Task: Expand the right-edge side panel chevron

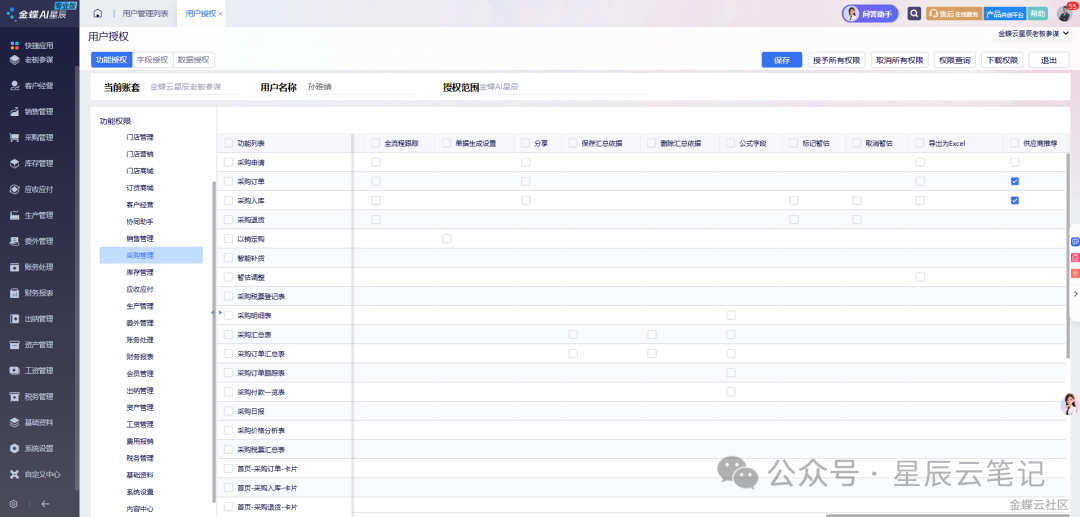Action: coord(1075,294)
